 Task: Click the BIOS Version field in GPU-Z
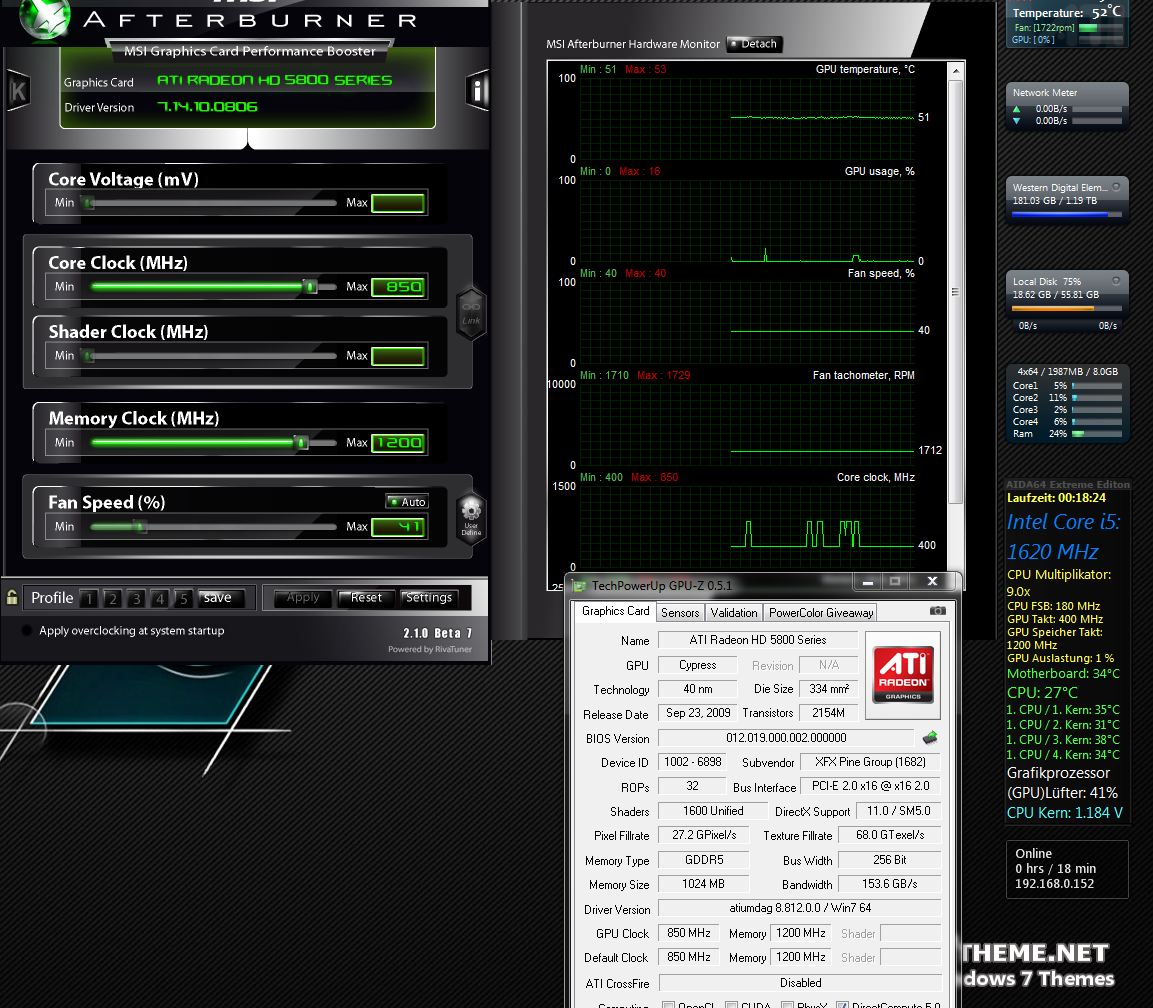(x=786, y=737)
